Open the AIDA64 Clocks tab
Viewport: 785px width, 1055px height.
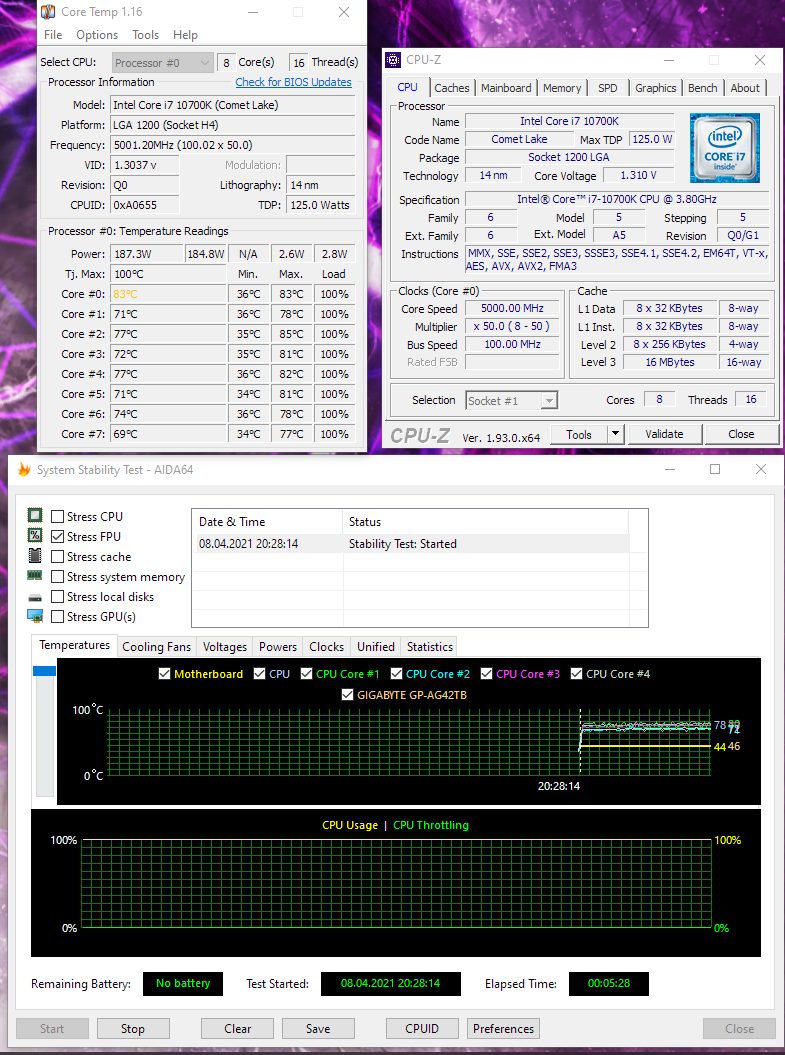[x=326, y=647]
